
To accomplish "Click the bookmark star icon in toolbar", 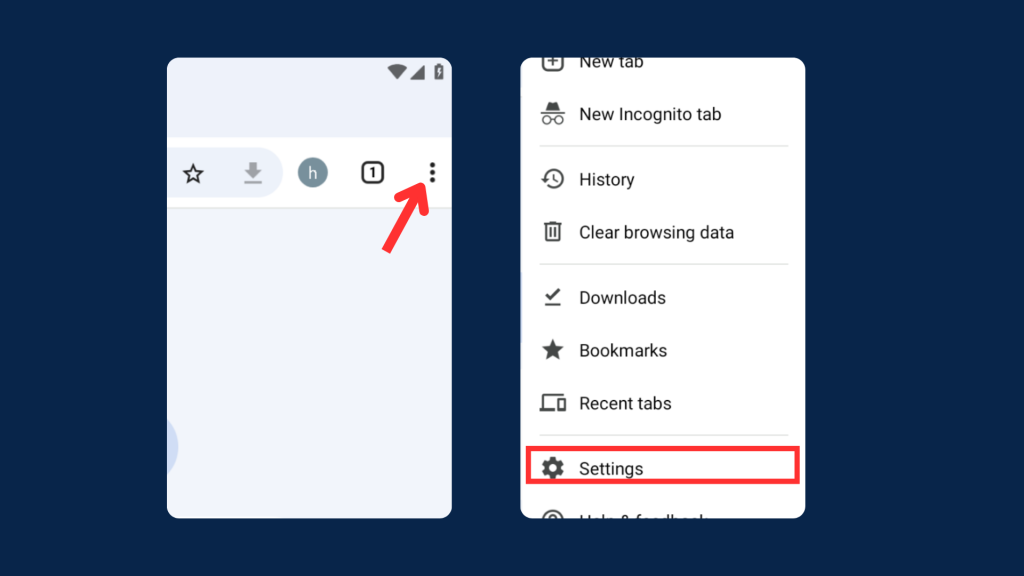I will 193,174.
